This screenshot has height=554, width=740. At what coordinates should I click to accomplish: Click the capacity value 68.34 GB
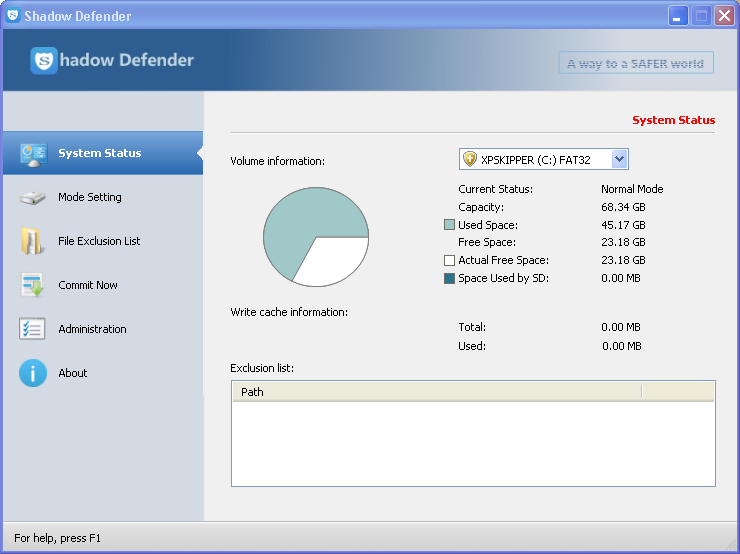[623, 207]
